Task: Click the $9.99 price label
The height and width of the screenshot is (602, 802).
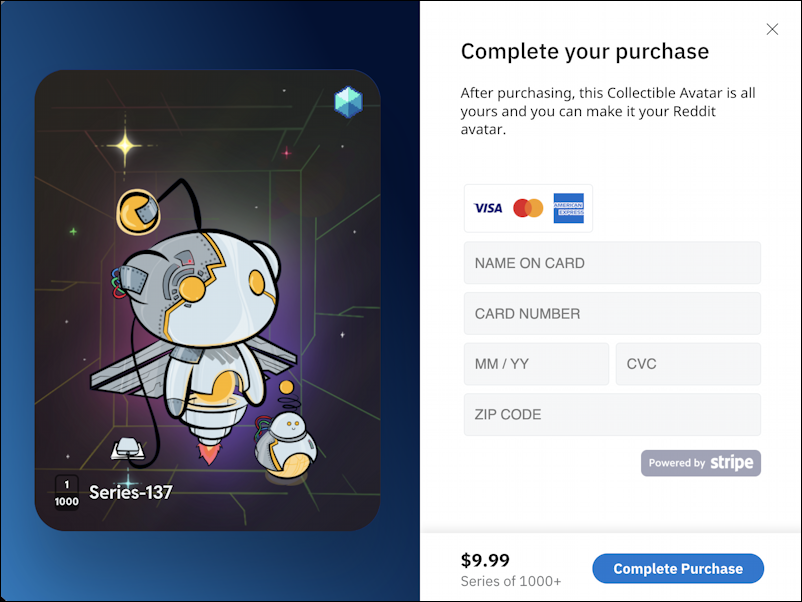Action: [485, 560]
